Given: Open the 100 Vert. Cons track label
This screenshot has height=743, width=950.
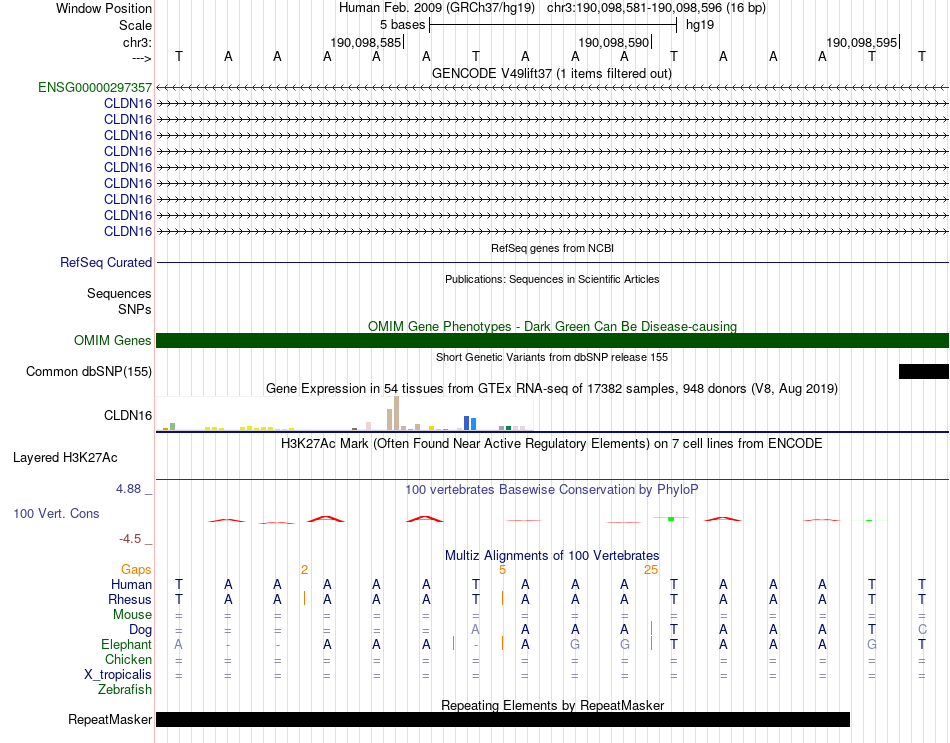Looking at the screenshot, I should click(56, 513).
